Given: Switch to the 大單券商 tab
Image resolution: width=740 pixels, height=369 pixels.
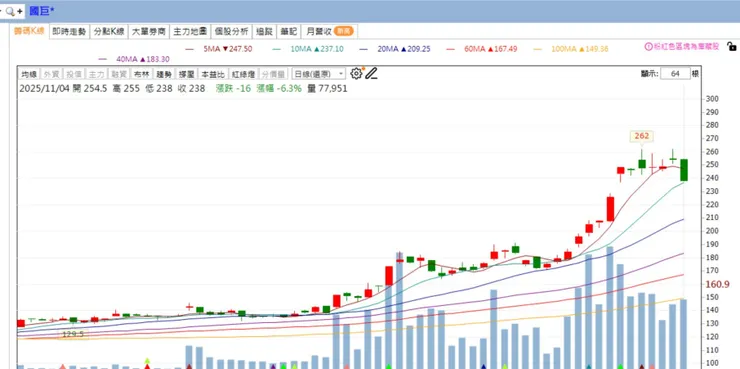Looking at the screenshot, I should (x=149, y=32).
